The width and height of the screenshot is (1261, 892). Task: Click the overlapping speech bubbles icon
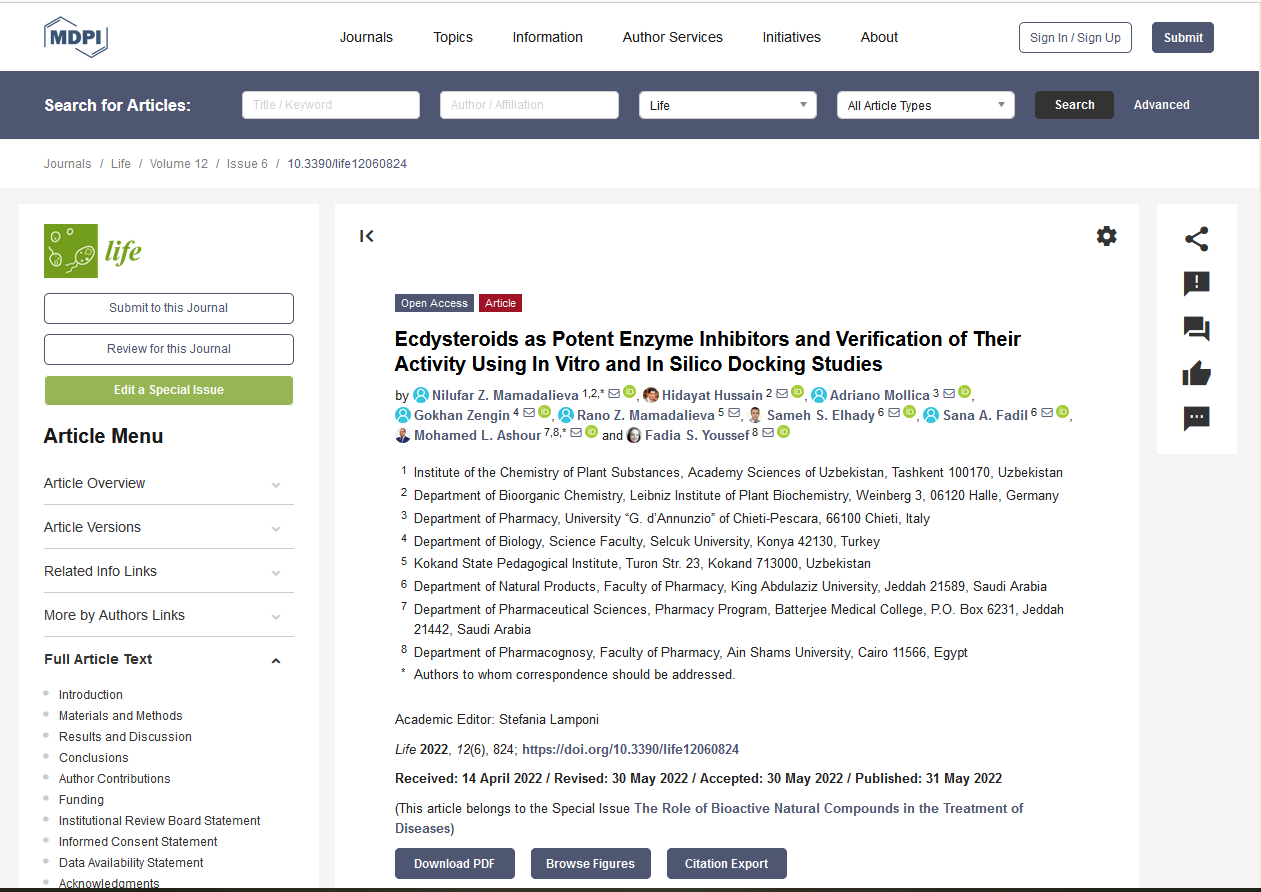pos(1196,329)
